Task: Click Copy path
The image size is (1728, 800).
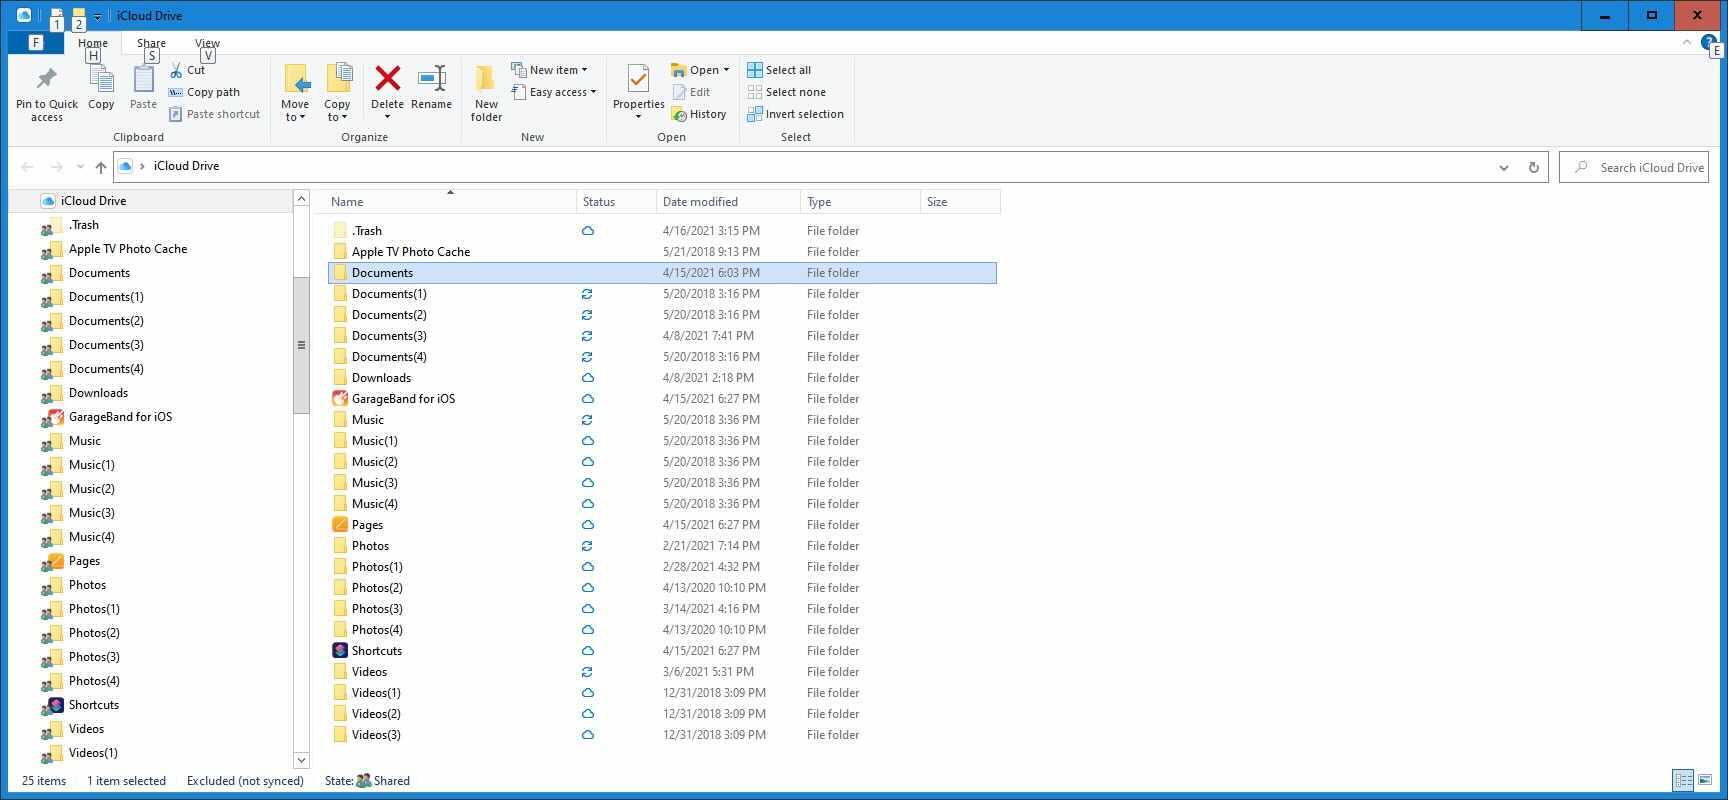Action: (204, 92)
